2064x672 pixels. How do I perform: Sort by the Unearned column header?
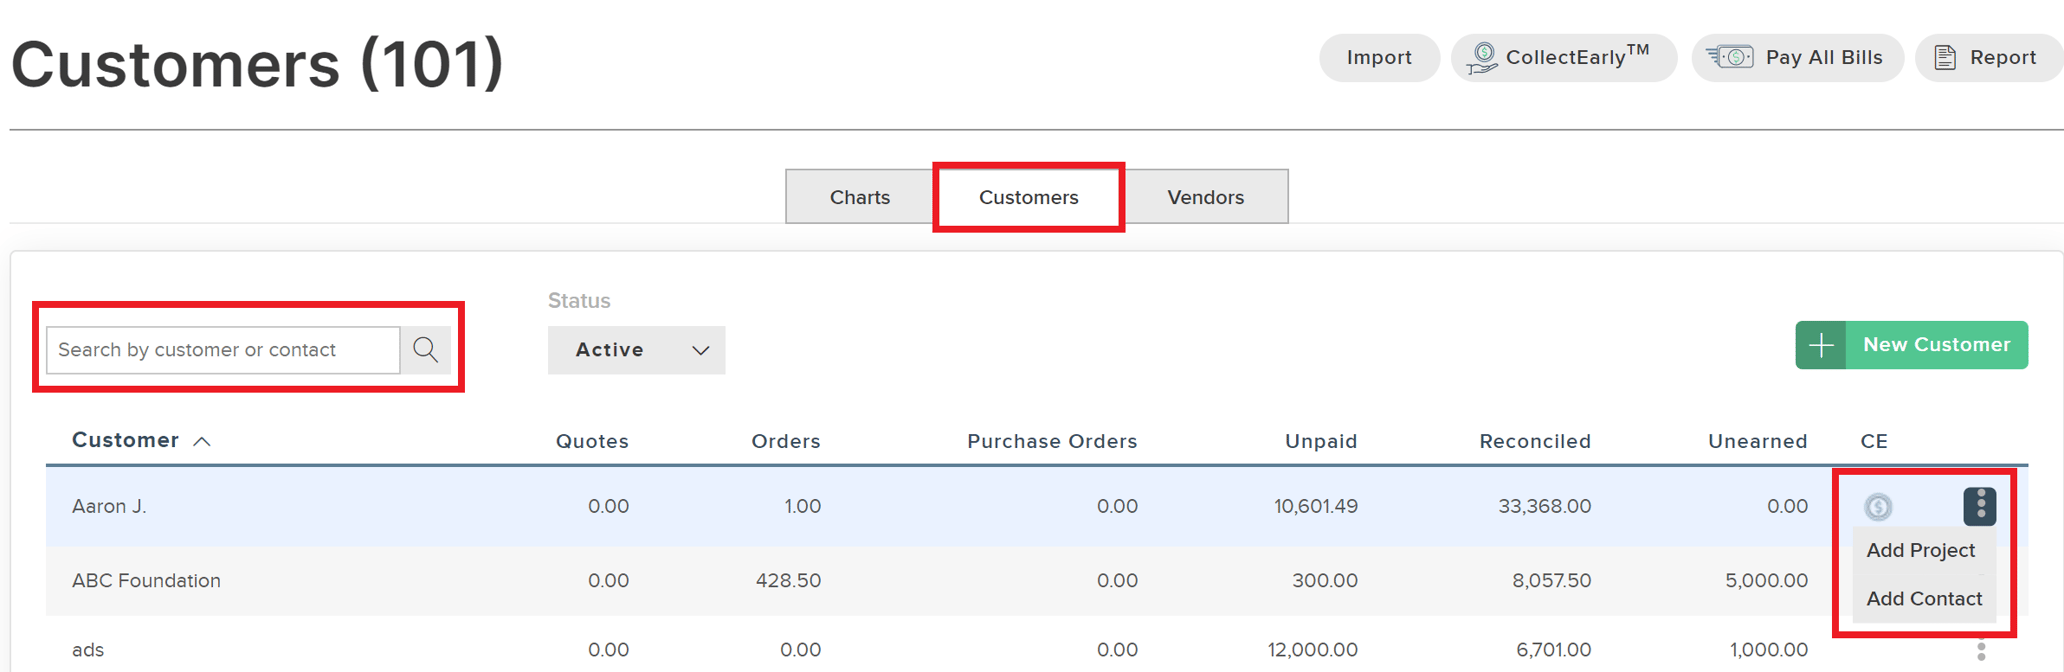tap(1757, 441)
